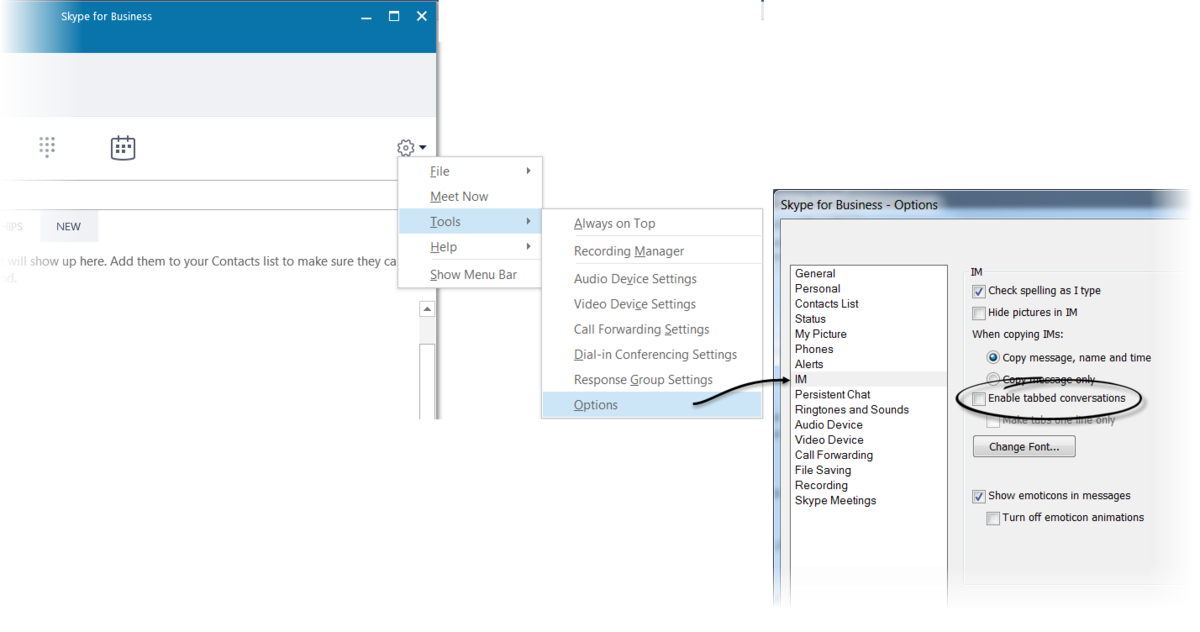Open the Tools submenu

(470, 222)
